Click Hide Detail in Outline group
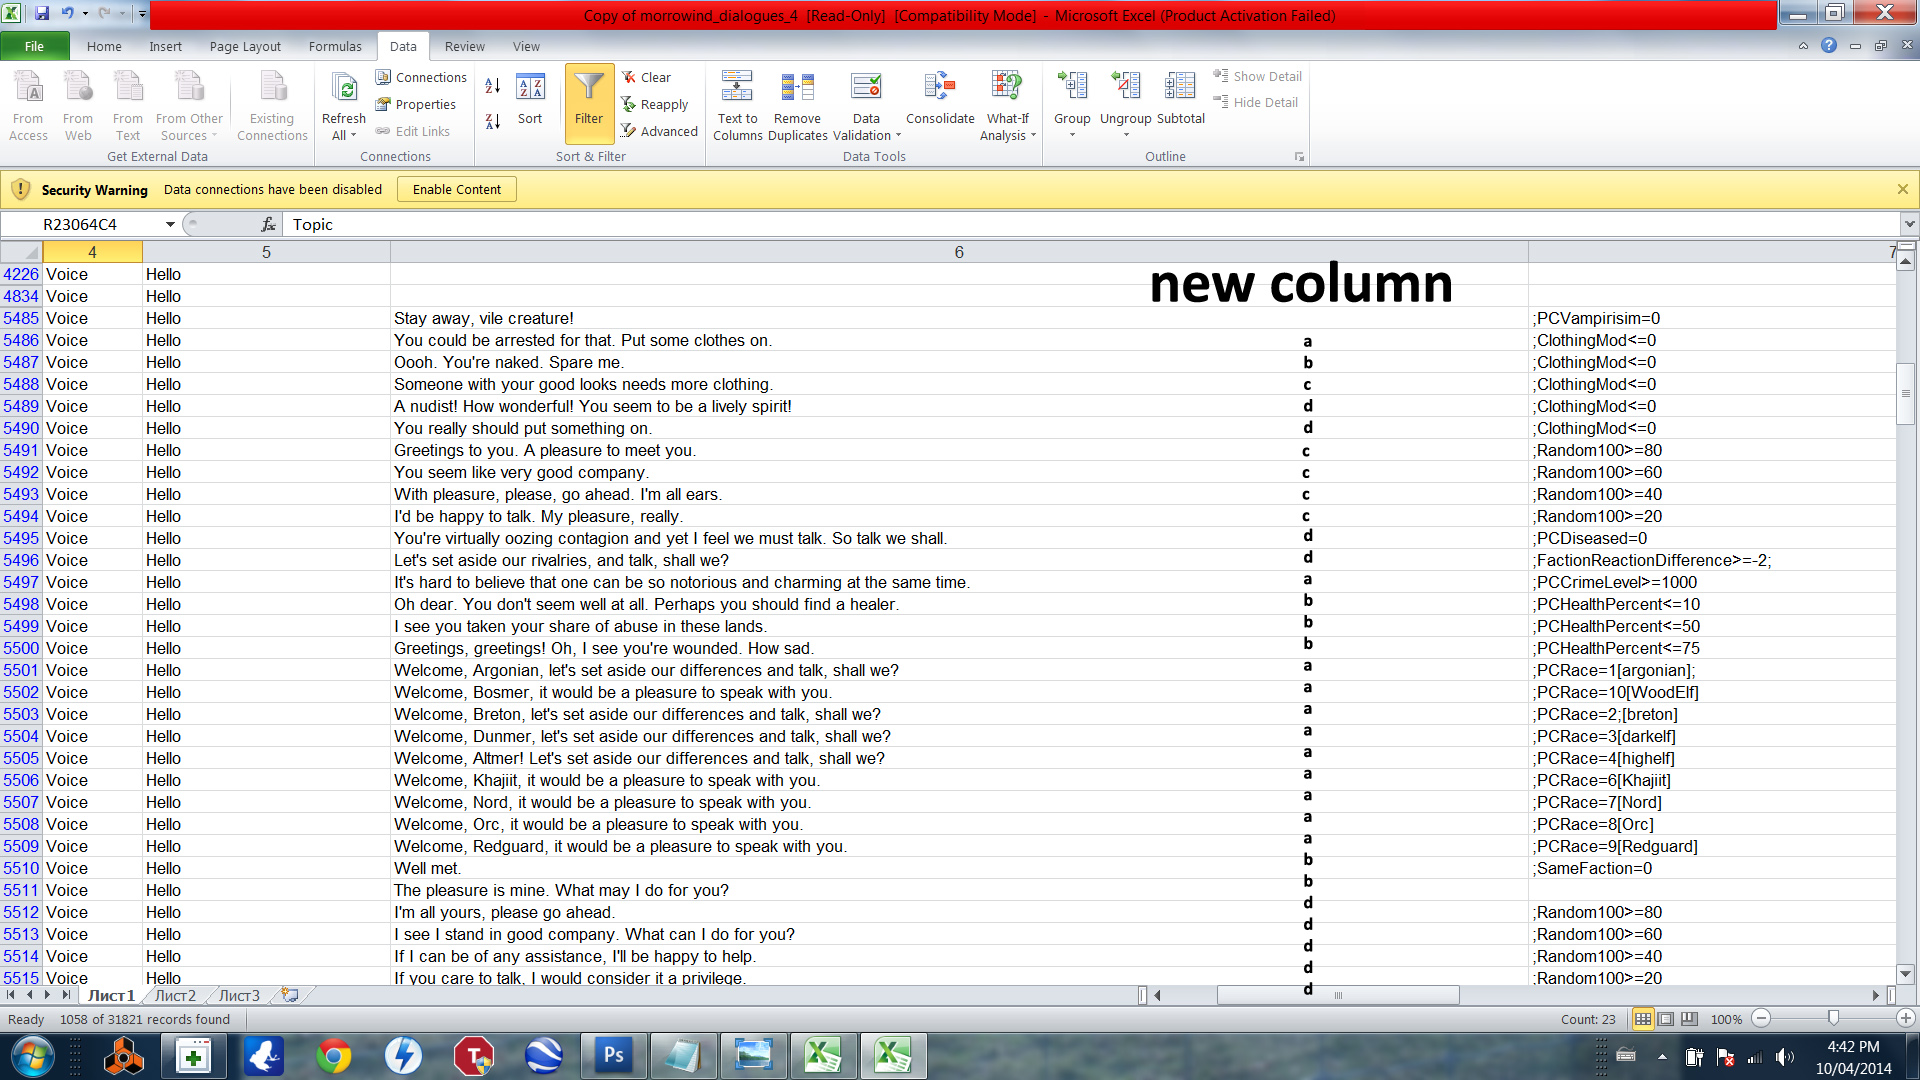The height and width of the screenshot is (1080, 1920). [x=1256, y=102]
